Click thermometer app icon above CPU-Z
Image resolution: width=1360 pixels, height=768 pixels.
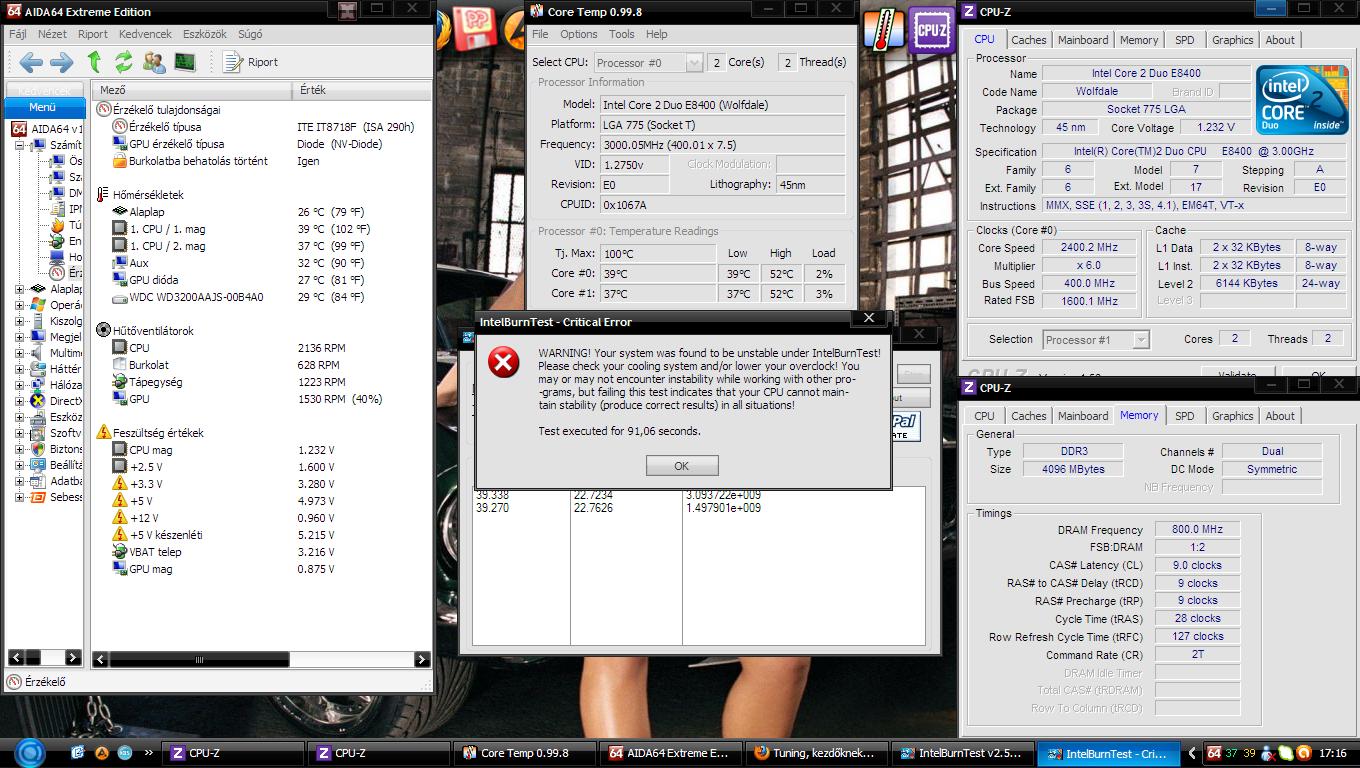point(883,30)
